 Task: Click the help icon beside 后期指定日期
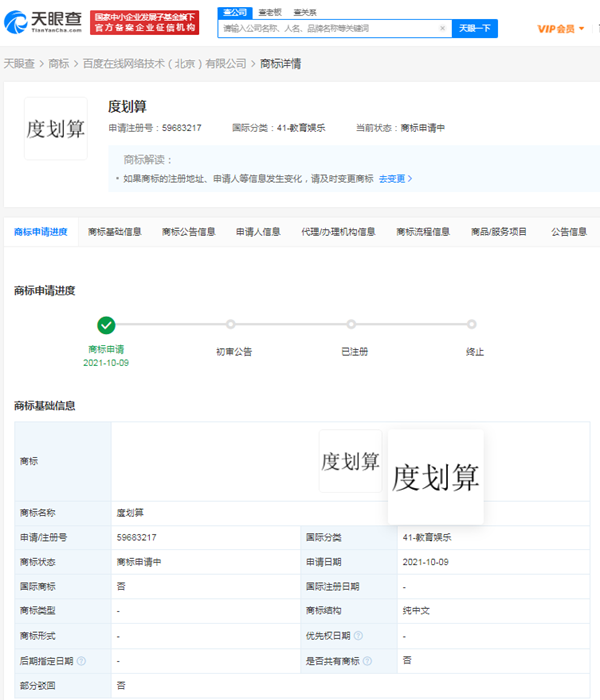coord(81,661)
